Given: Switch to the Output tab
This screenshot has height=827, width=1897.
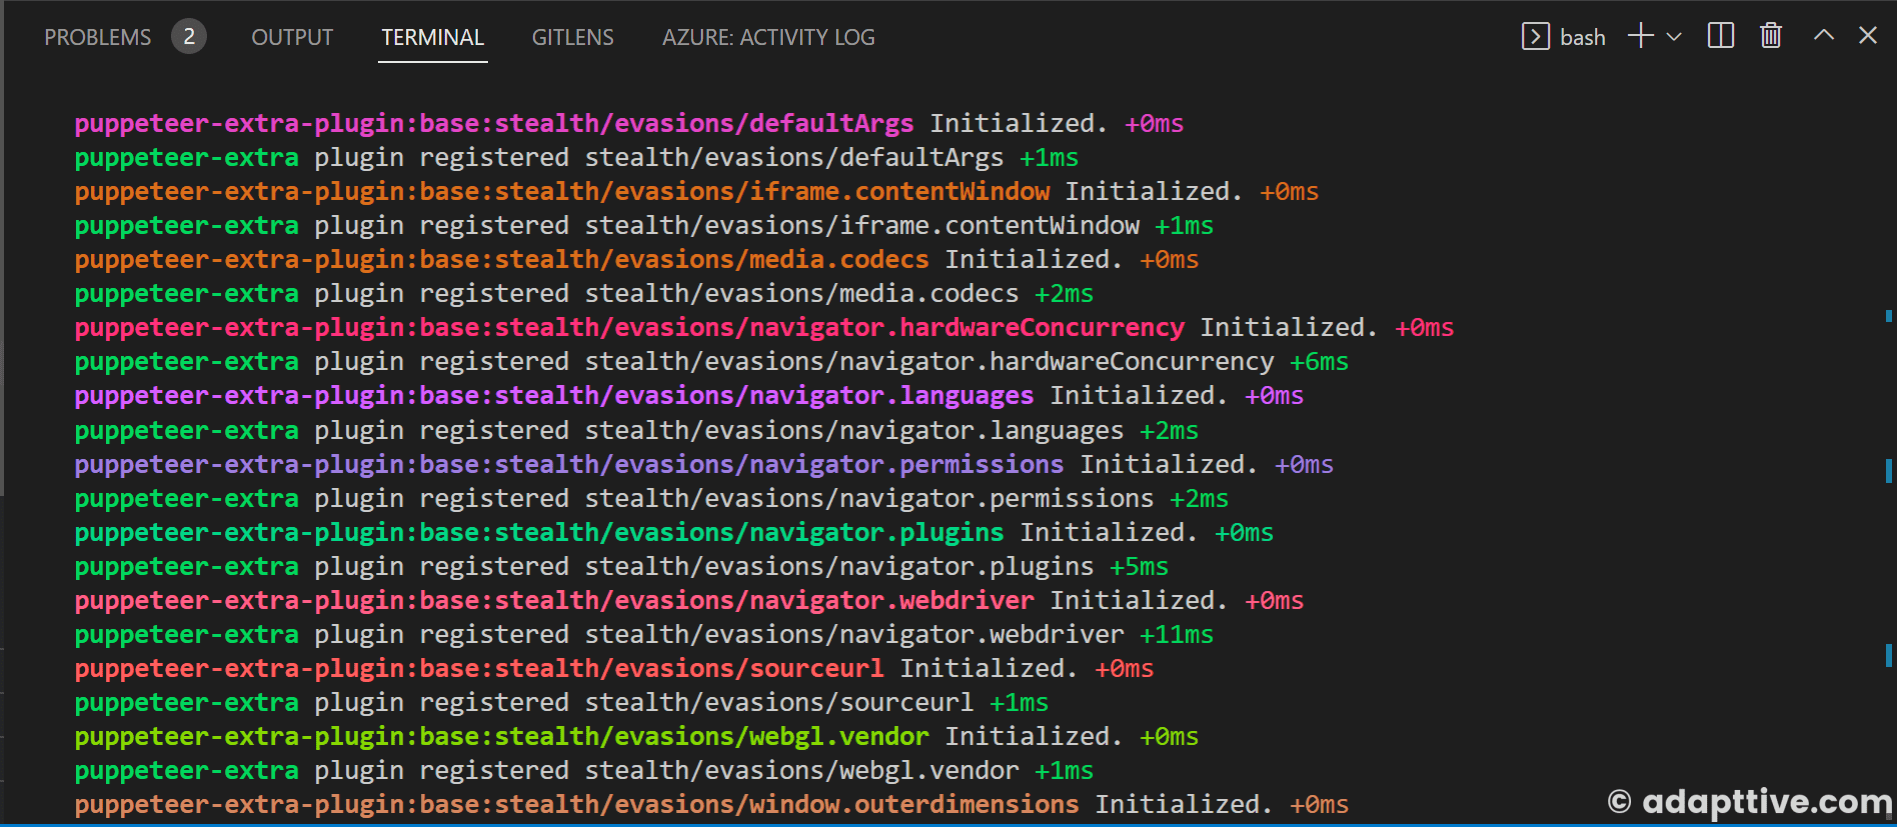Looking at the screenshot, I should (x=292, y=37).
